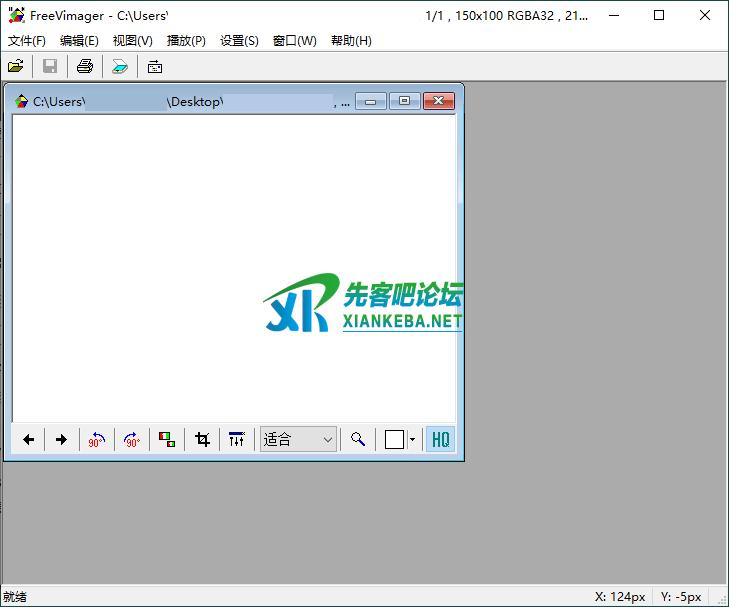Open the 适合 zoom-fit dropdown
729x607 pixels.
(x=298, y=439)
